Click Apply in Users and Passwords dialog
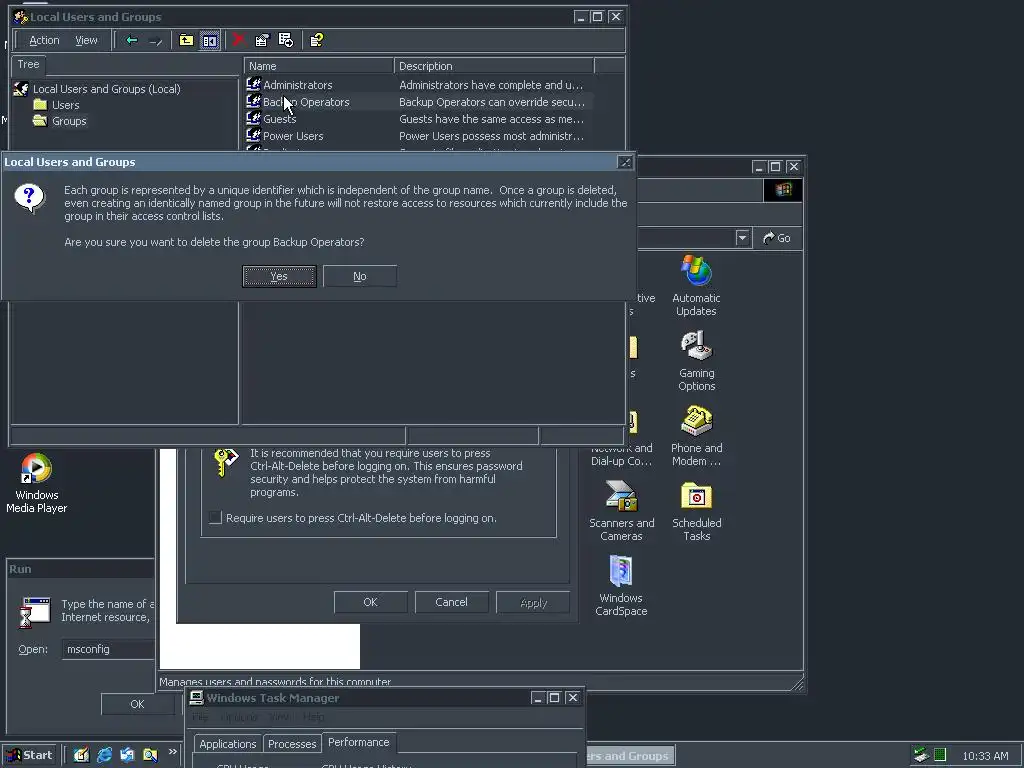The height and width of the screenshot is (768, 1024). [x=533, y=602]
